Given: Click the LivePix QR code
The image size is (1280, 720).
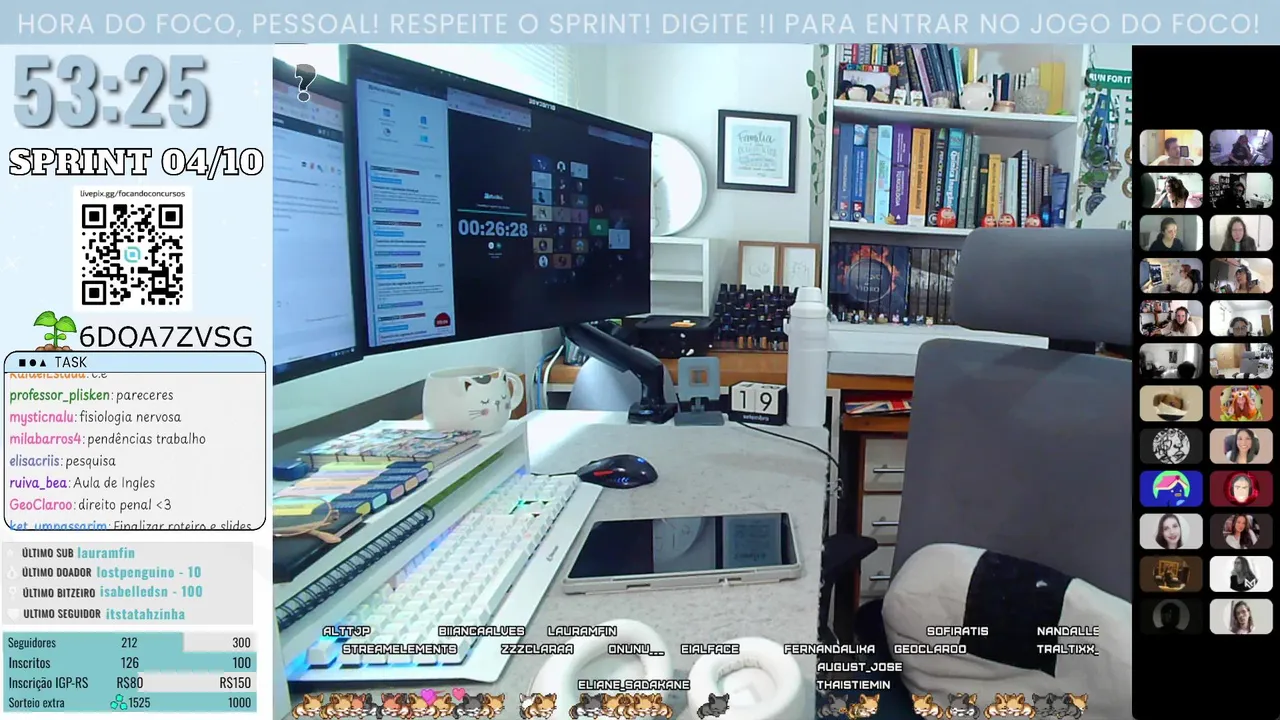Looking at the screenshot, I should point(132,255).
